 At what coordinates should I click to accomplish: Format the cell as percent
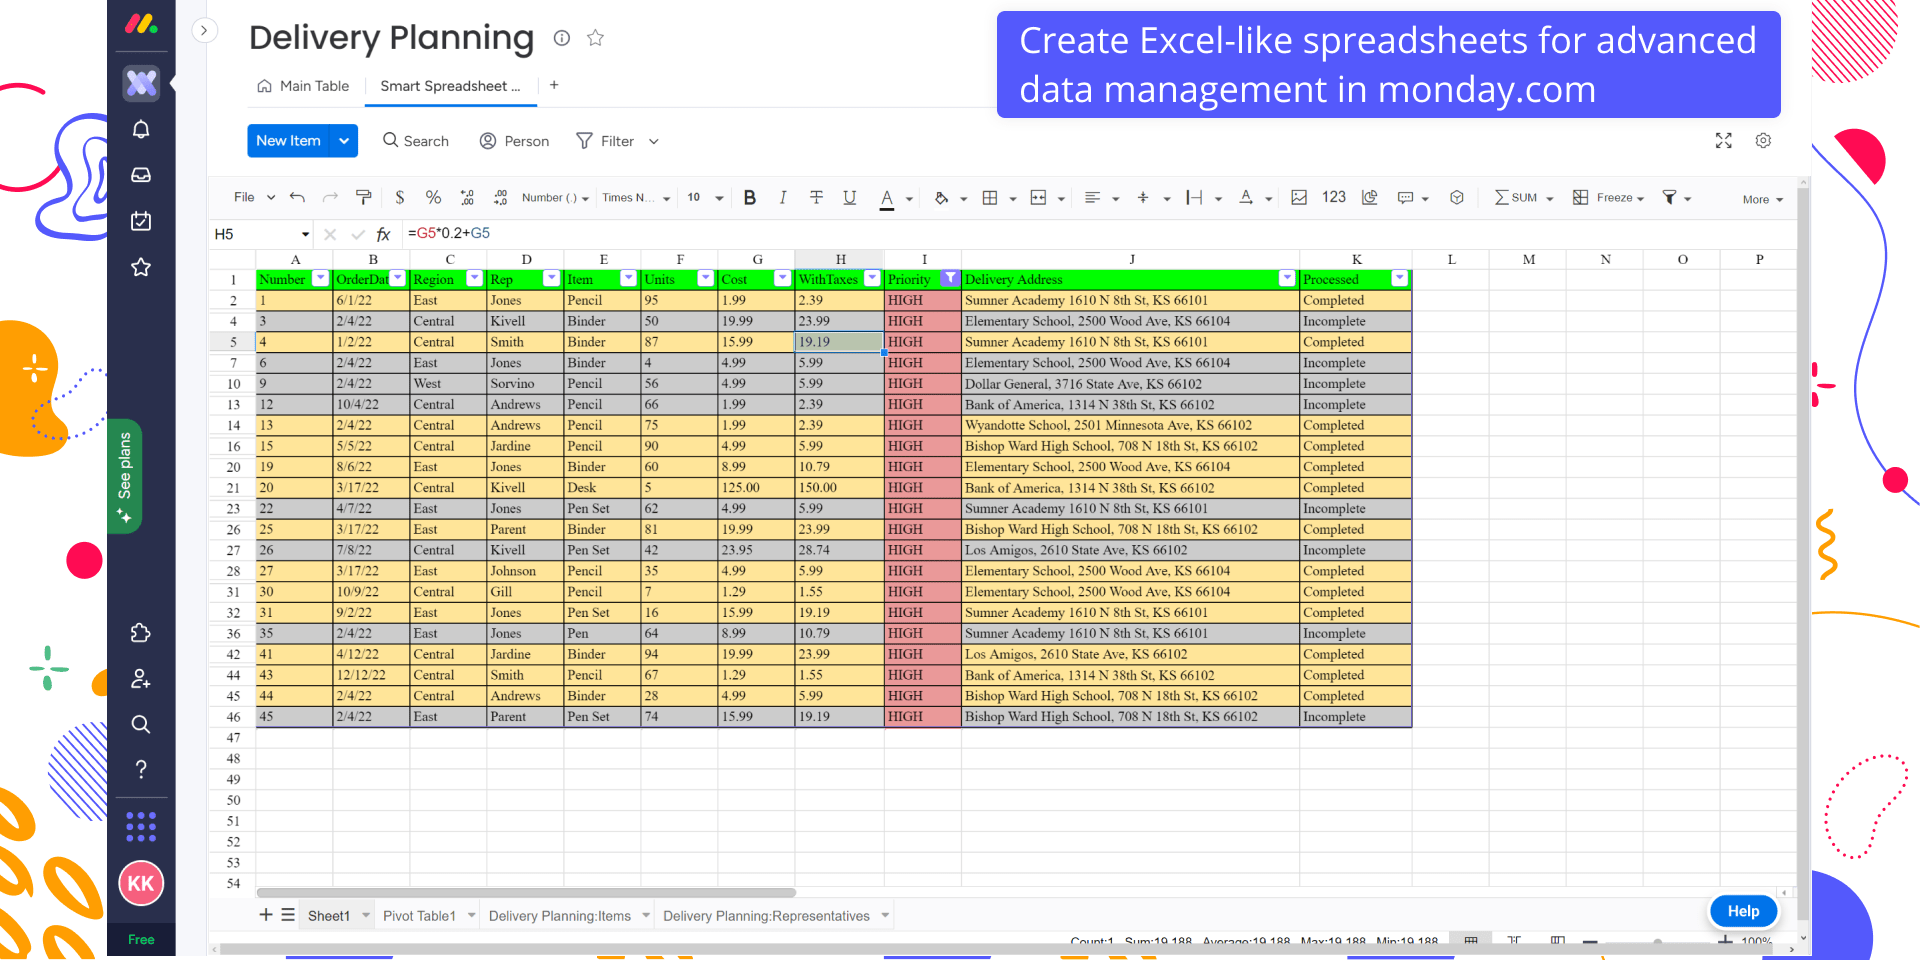433,198
